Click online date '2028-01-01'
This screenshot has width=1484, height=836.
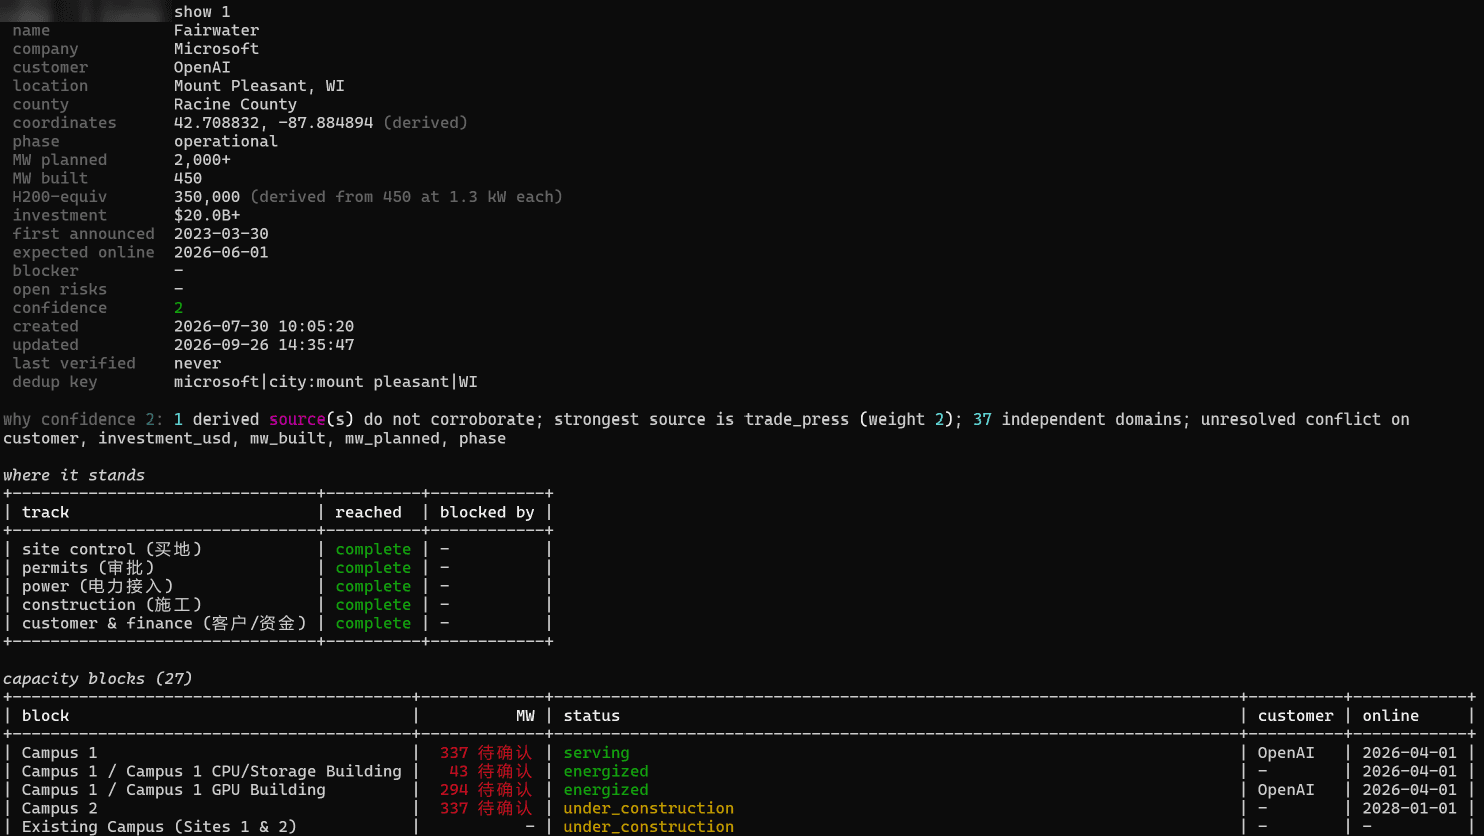point(1409,808)
